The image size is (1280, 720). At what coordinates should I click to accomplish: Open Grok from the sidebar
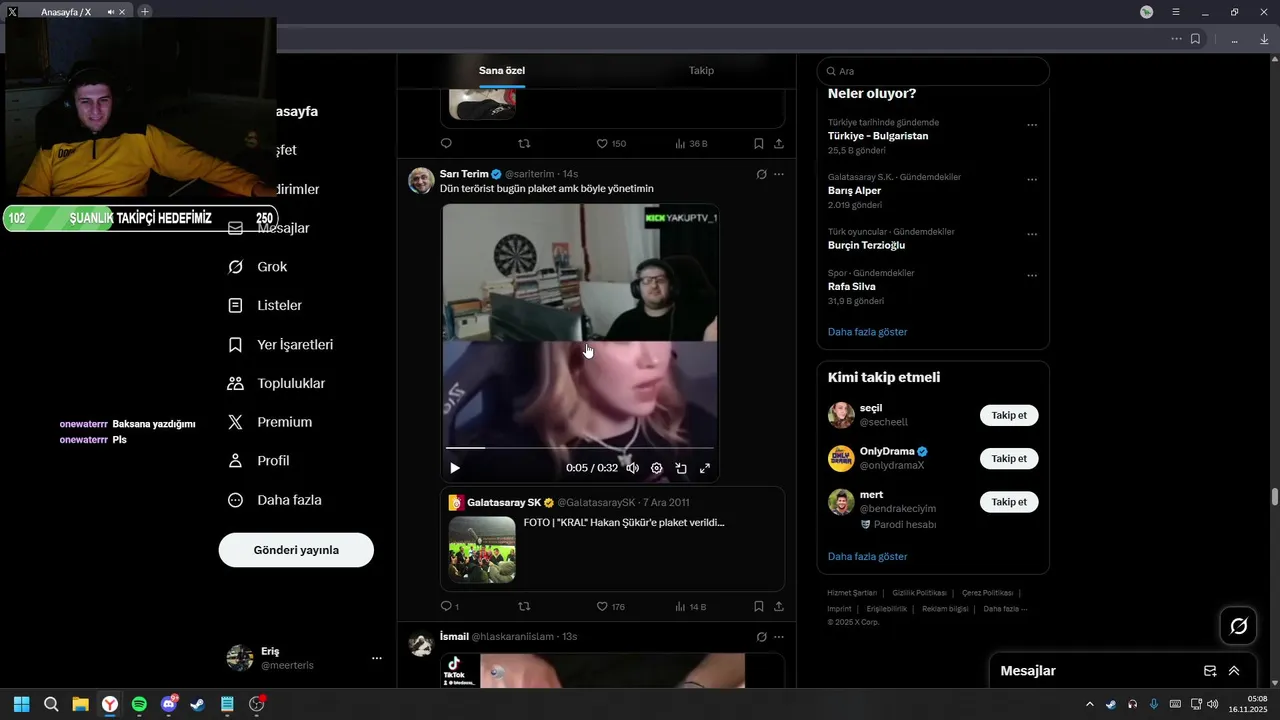pyautogui.click(x=258, y=267)
